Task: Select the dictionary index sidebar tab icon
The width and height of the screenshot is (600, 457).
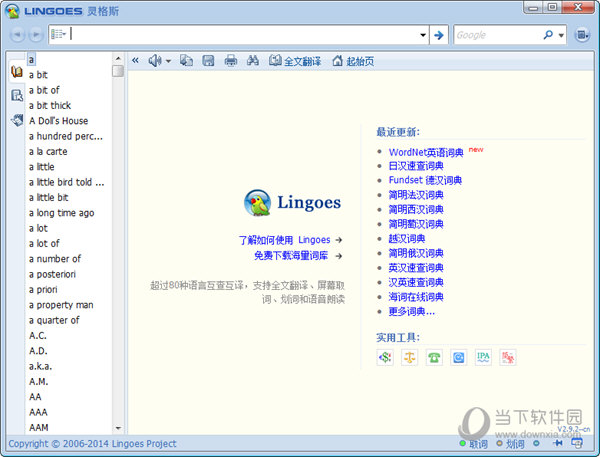Action: click(x=16, y=72)
